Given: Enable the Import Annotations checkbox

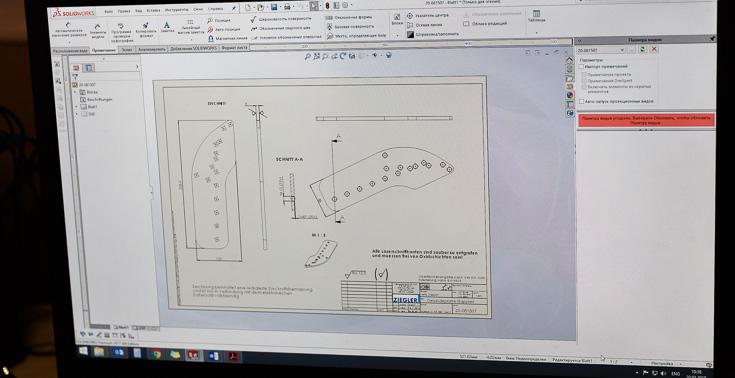Looking at the screenshot, I should click(x=582, y=67).
